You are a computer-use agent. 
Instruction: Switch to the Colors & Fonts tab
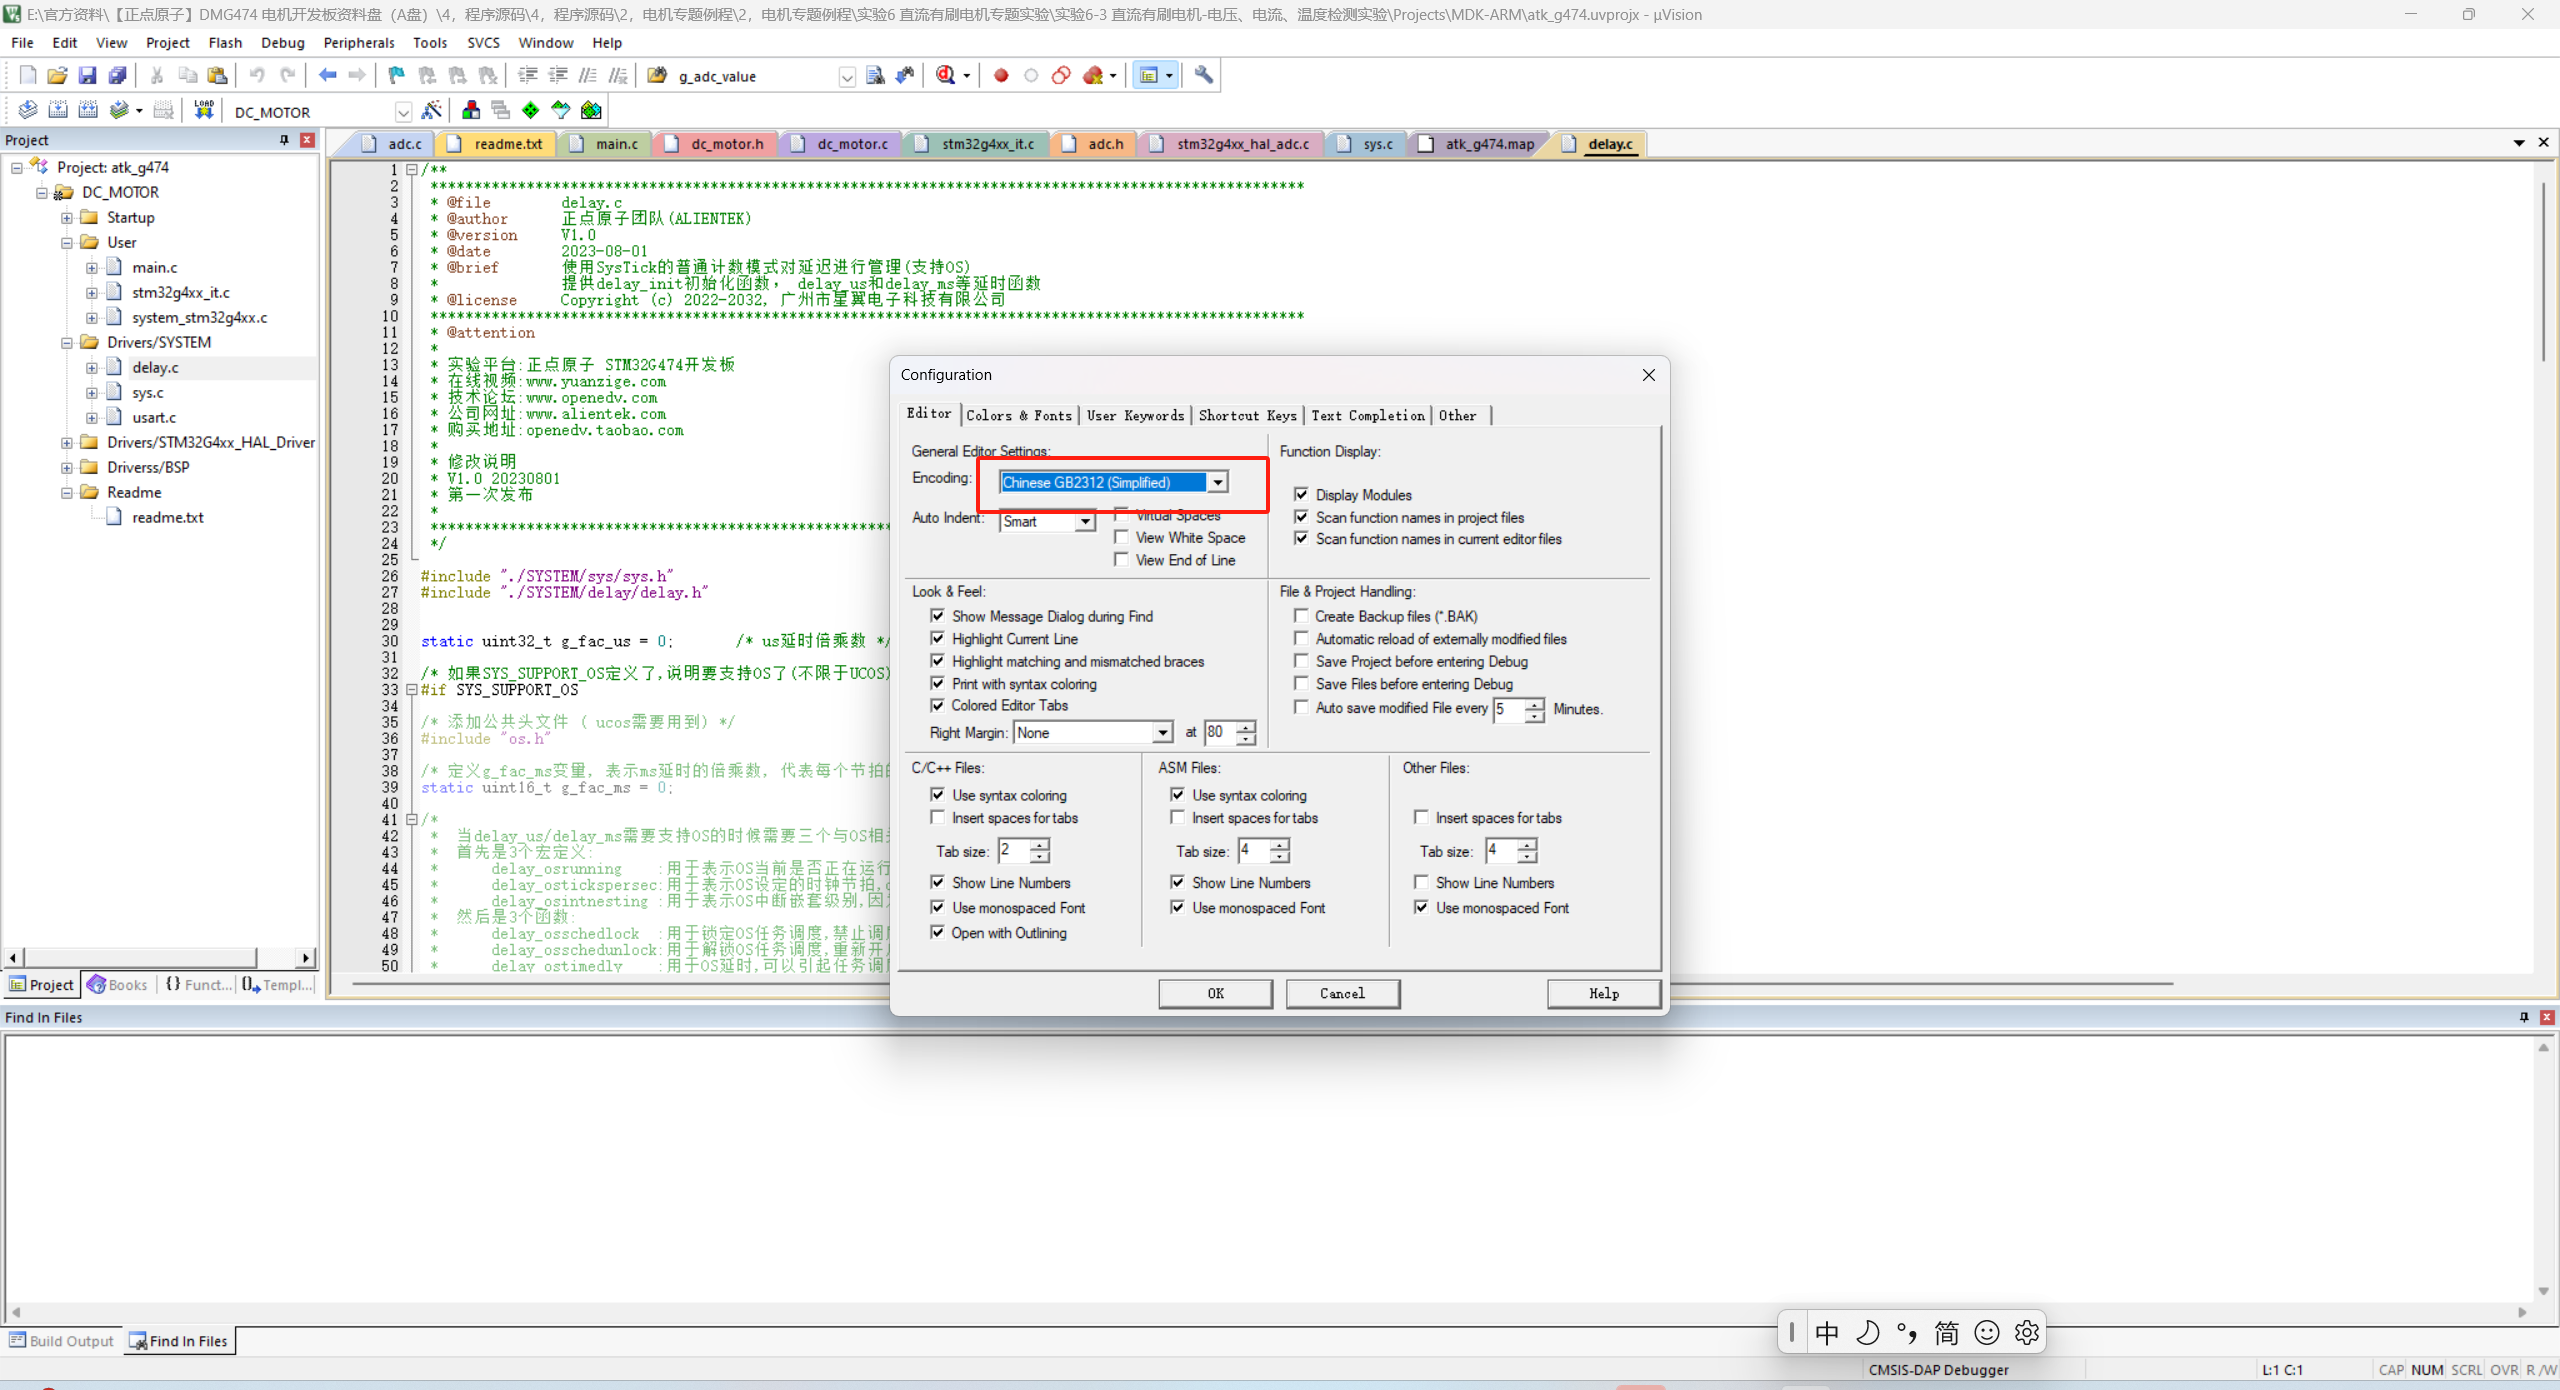1018,415
